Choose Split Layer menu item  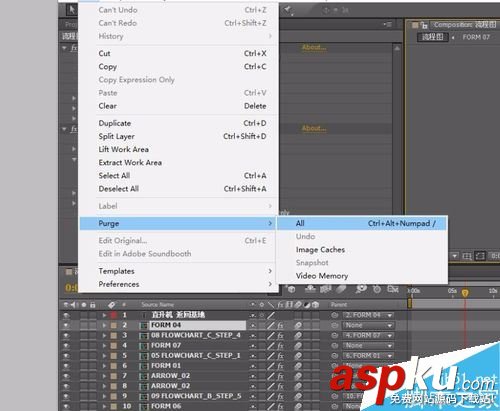tap(178, 136)
